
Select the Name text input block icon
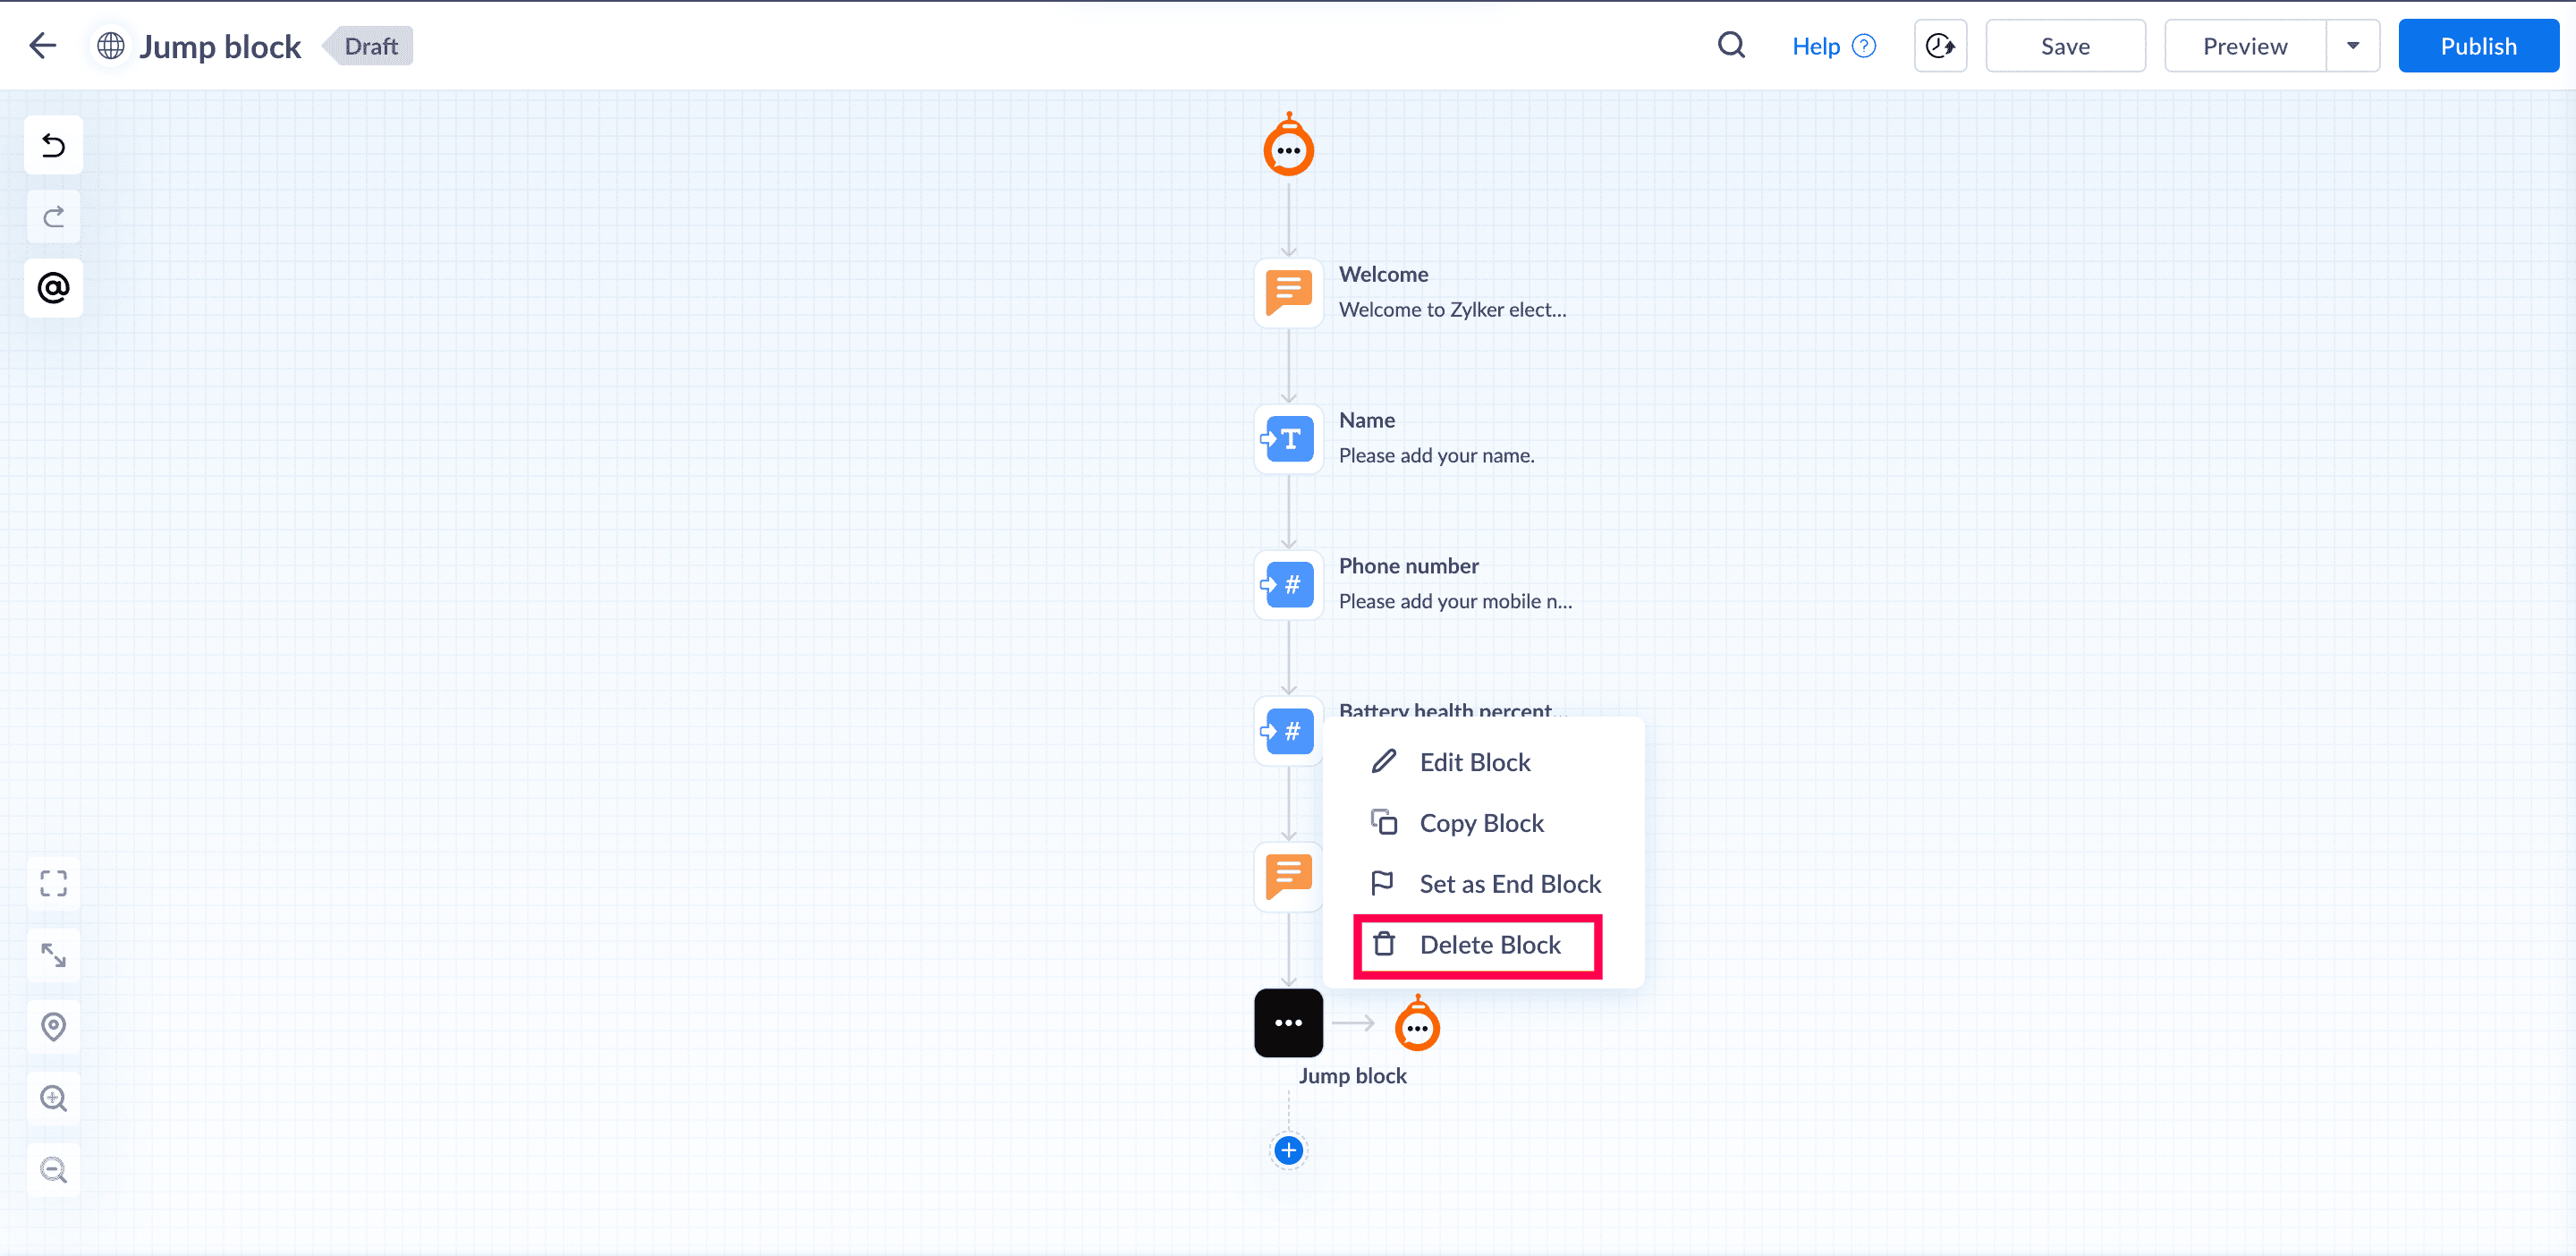[x=1288, y=439]
